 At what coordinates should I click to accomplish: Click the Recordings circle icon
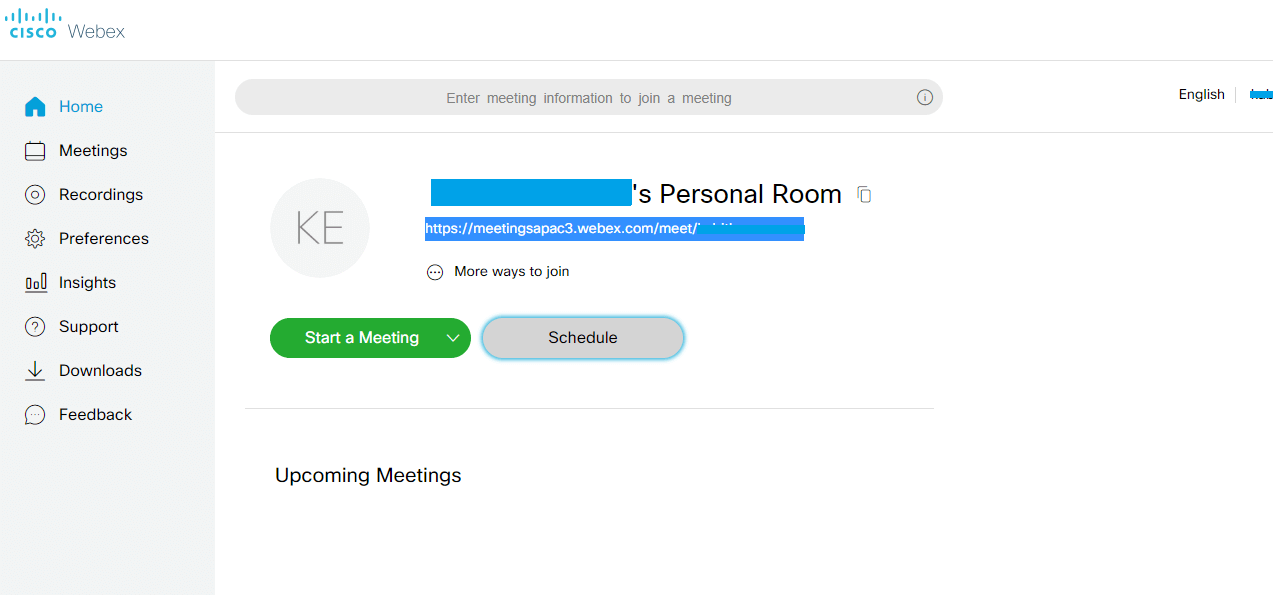click(x=35, y=195)
